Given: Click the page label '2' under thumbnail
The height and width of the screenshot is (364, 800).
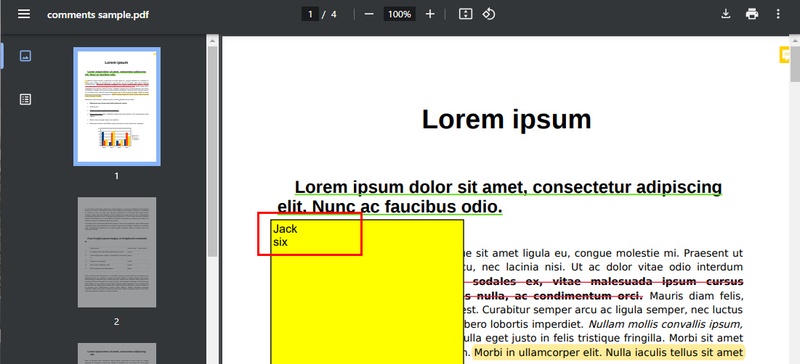Looking at the screenshot, I should 116,322.
